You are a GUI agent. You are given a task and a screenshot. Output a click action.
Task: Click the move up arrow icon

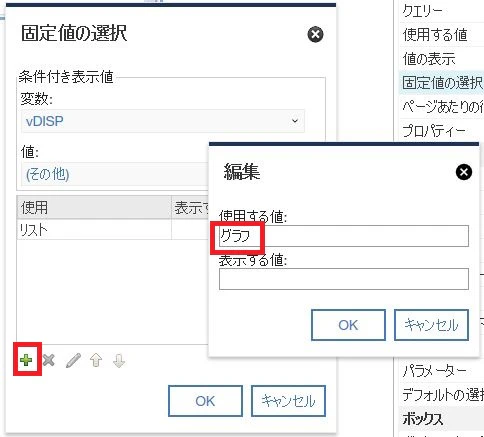(x=96, y=360)
